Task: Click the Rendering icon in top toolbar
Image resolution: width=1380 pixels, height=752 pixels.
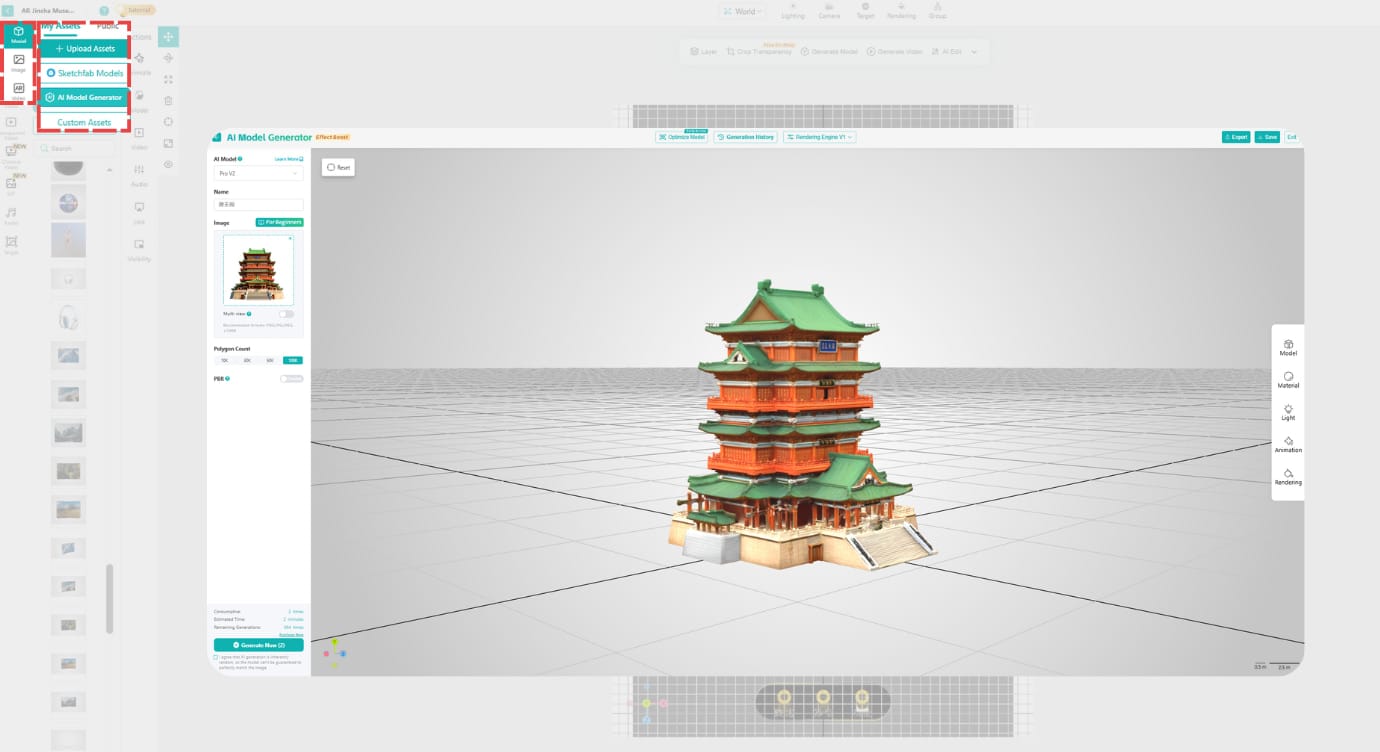Action: tap(901, 10)
